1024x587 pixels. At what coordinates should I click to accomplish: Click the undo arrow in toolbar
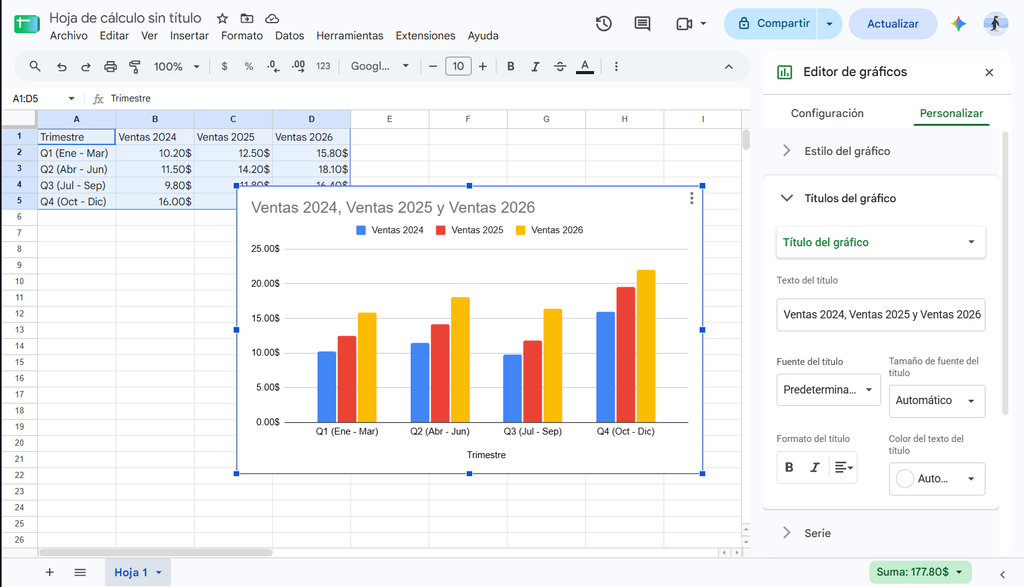tap(61, 67)
